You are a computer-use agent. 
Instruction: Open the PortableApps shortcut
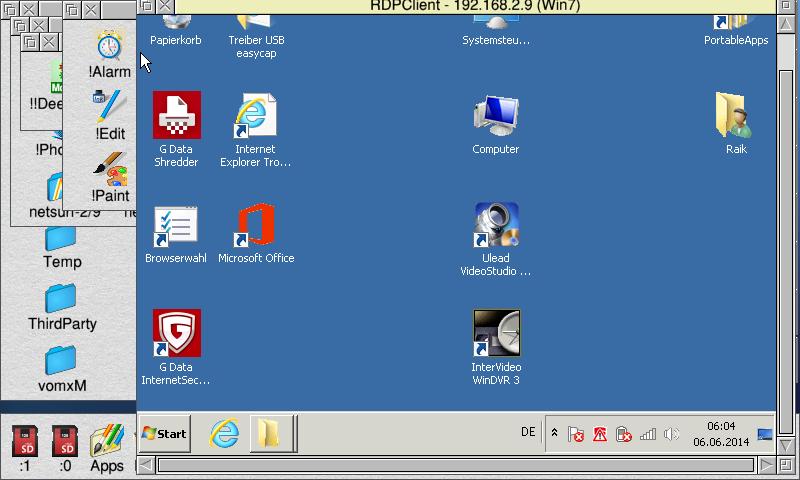[x=736, y=32]
